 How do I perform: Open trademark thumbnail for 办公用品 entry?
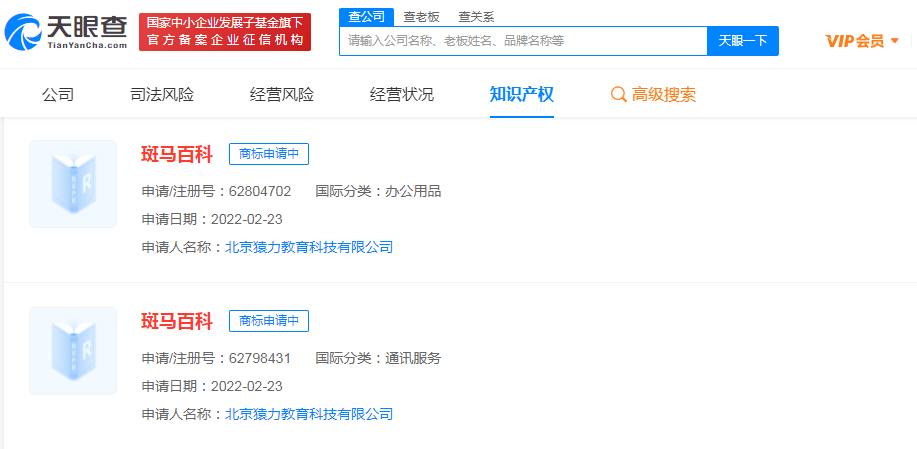[73, 184]
